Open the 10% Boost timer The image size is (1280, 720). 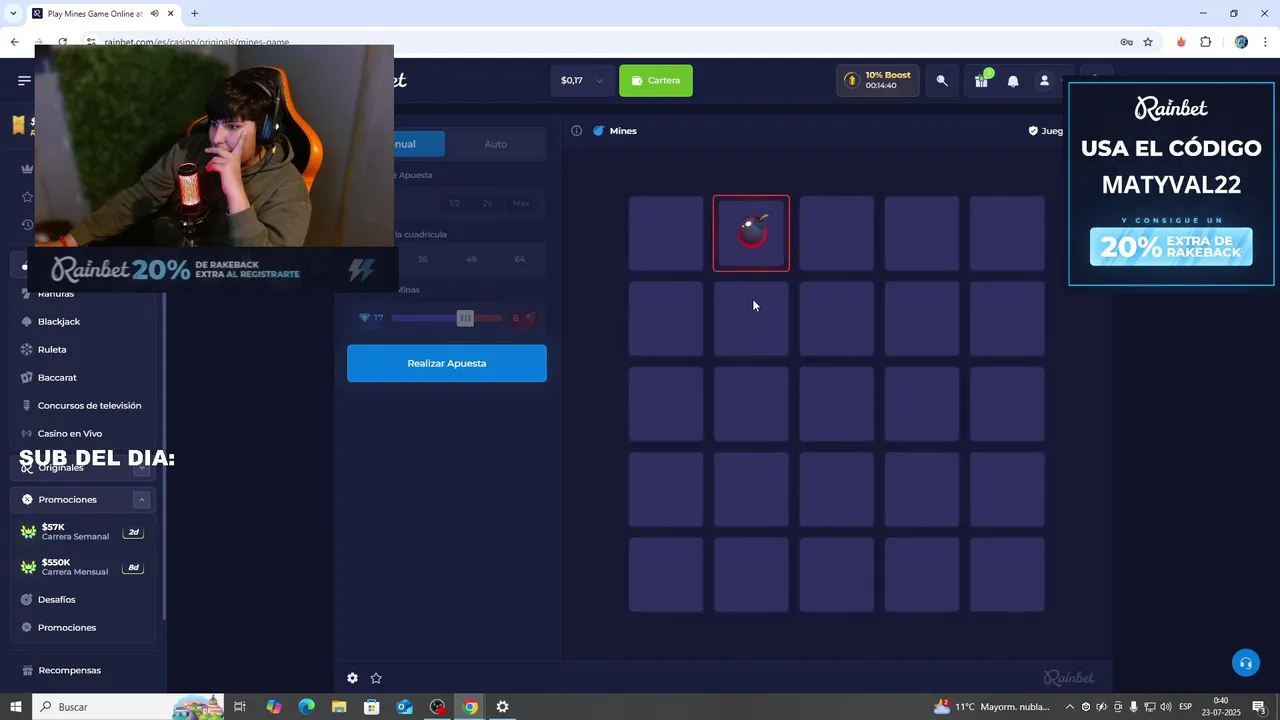point(878,80)
